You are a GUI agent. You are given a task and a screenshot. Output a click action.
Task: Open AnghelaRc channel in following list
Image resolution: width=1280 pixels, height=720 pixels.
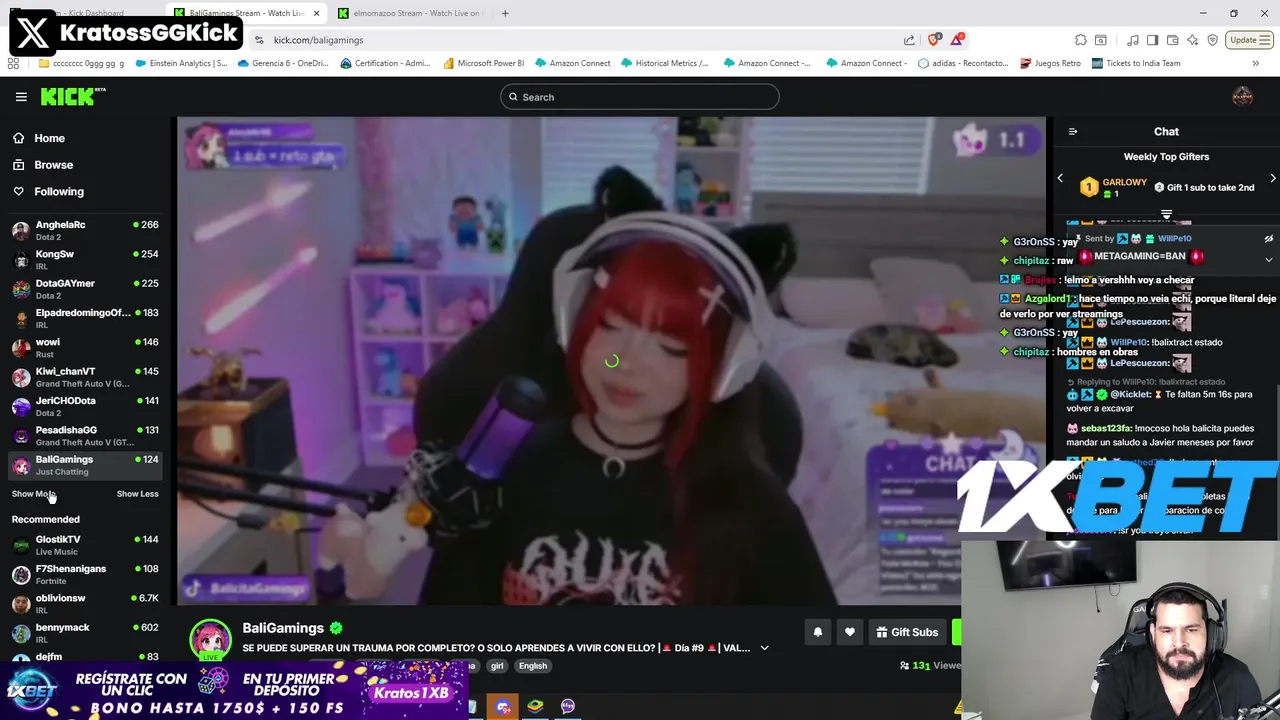85,230
